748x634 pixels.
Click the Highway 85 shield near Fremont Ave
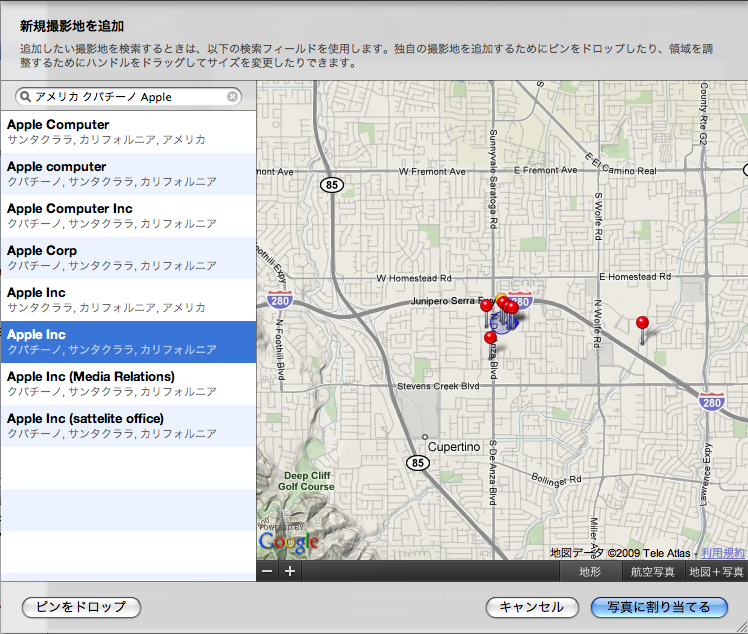tap(332, 185)
